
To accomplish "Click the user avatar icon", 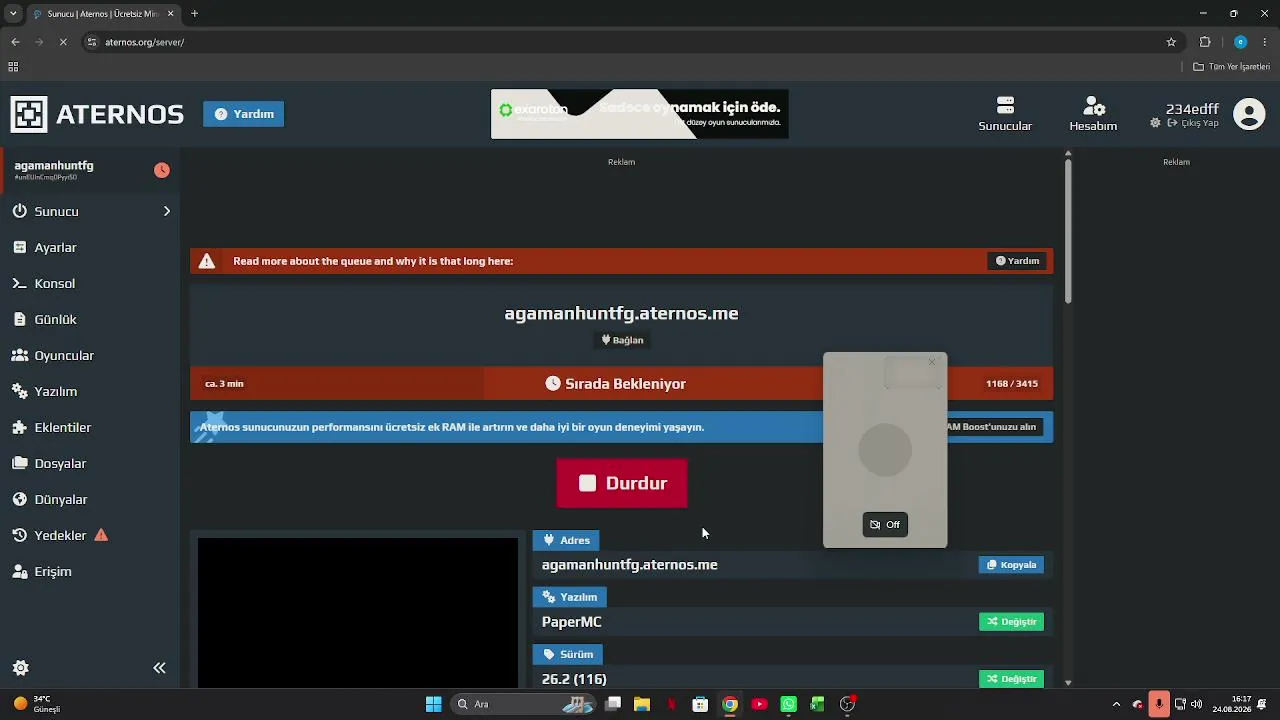I will click(1249, 114).
